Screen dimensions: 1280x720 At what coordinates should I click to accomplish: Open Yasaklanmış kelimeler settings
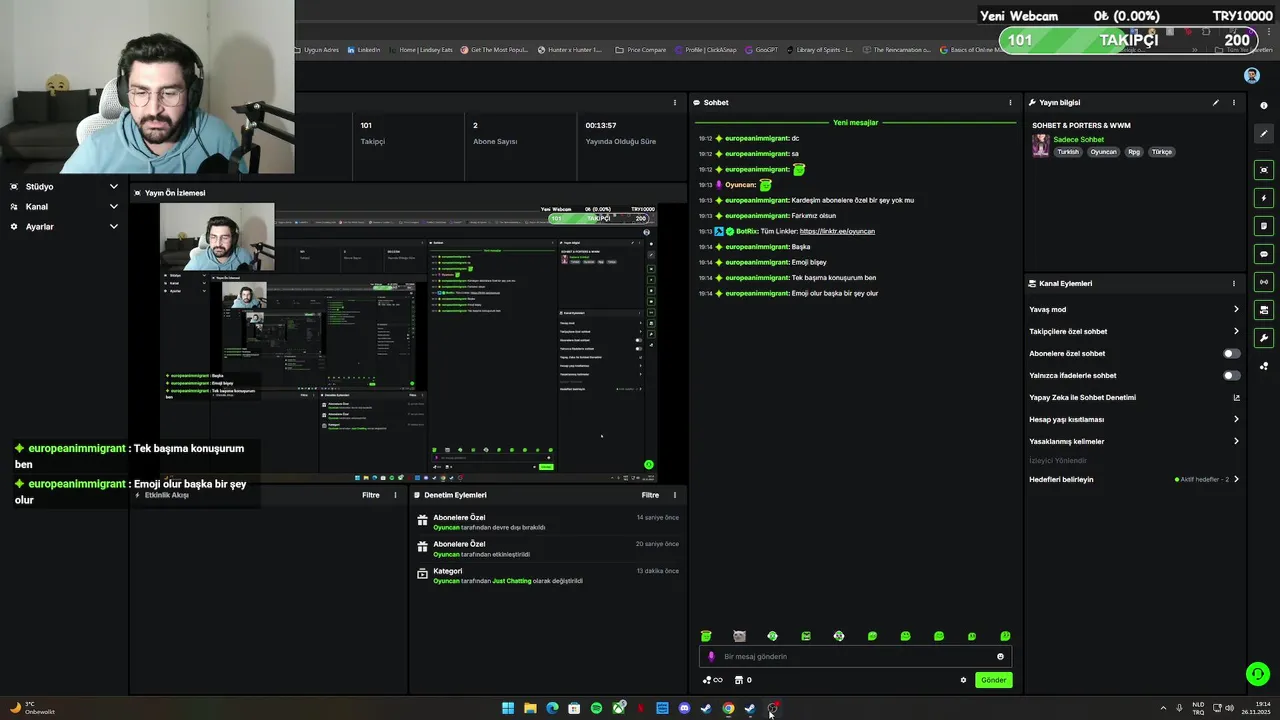pos(1236,441)
